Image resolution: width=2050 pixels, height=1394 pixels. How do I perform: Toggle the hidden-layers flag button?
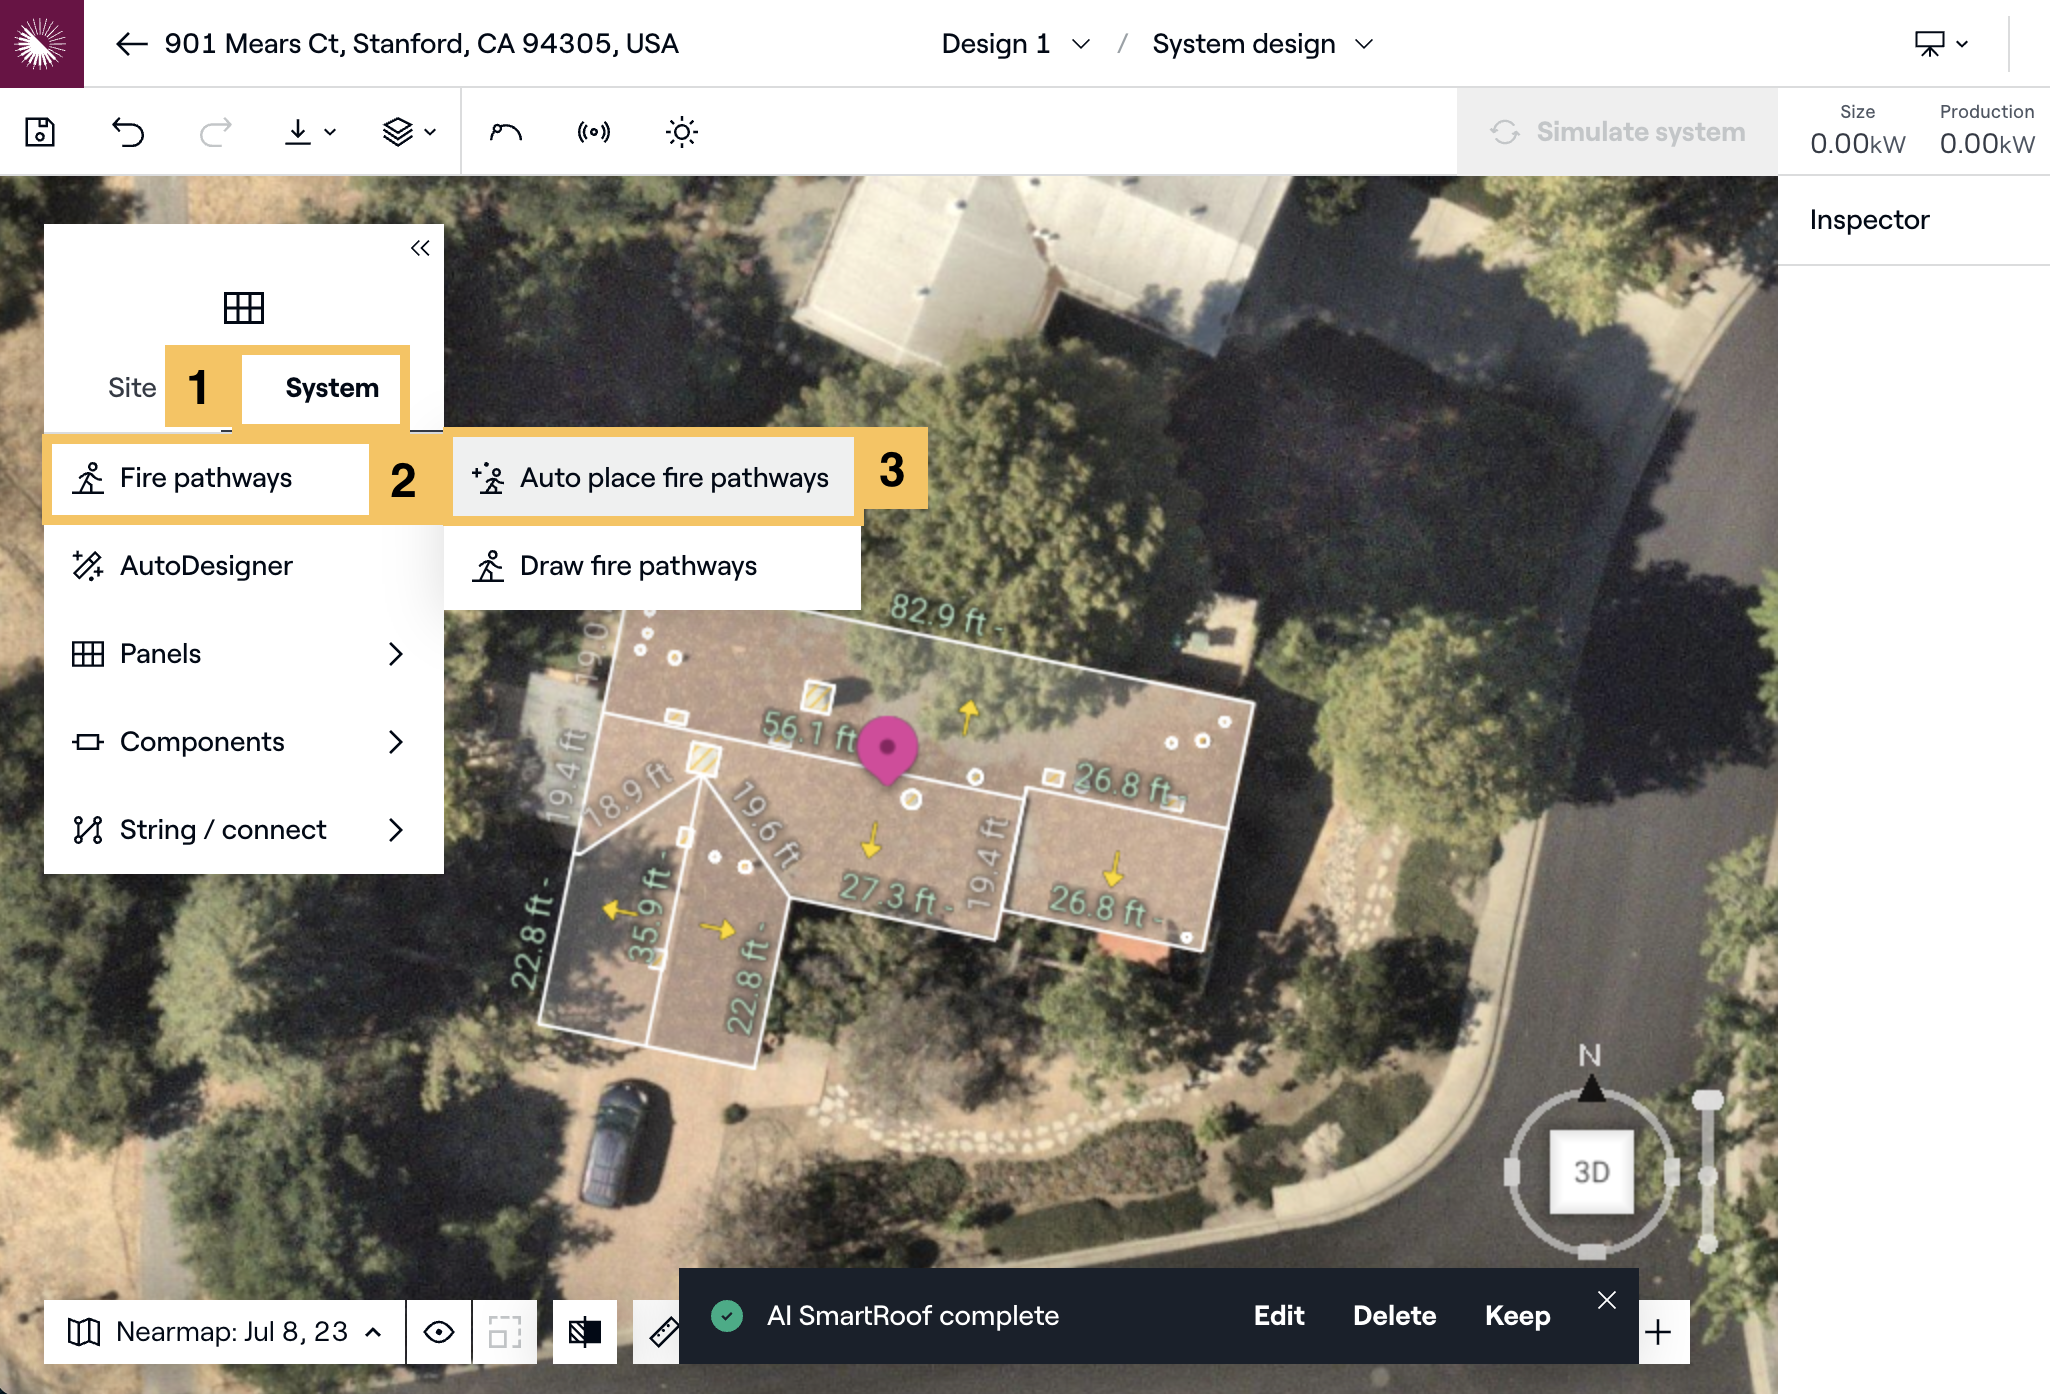pyautogui.click(x=585, y=1332)
